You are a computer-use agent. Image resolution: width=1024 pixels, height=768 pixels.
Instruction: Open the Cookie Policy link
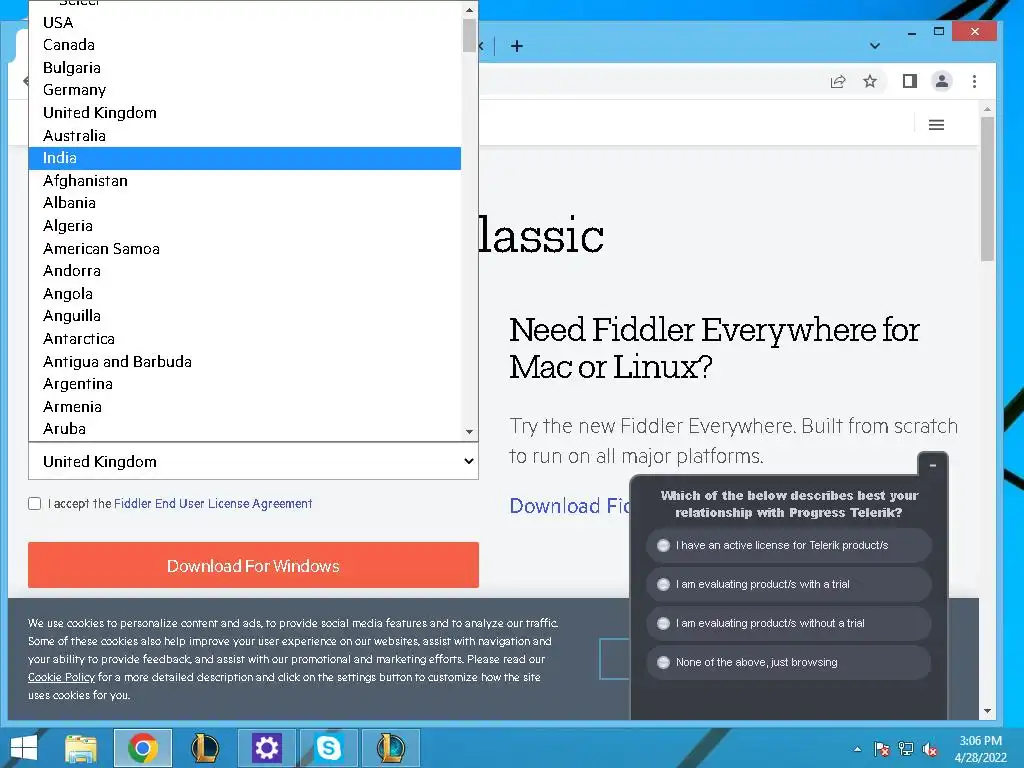[61, 677]
